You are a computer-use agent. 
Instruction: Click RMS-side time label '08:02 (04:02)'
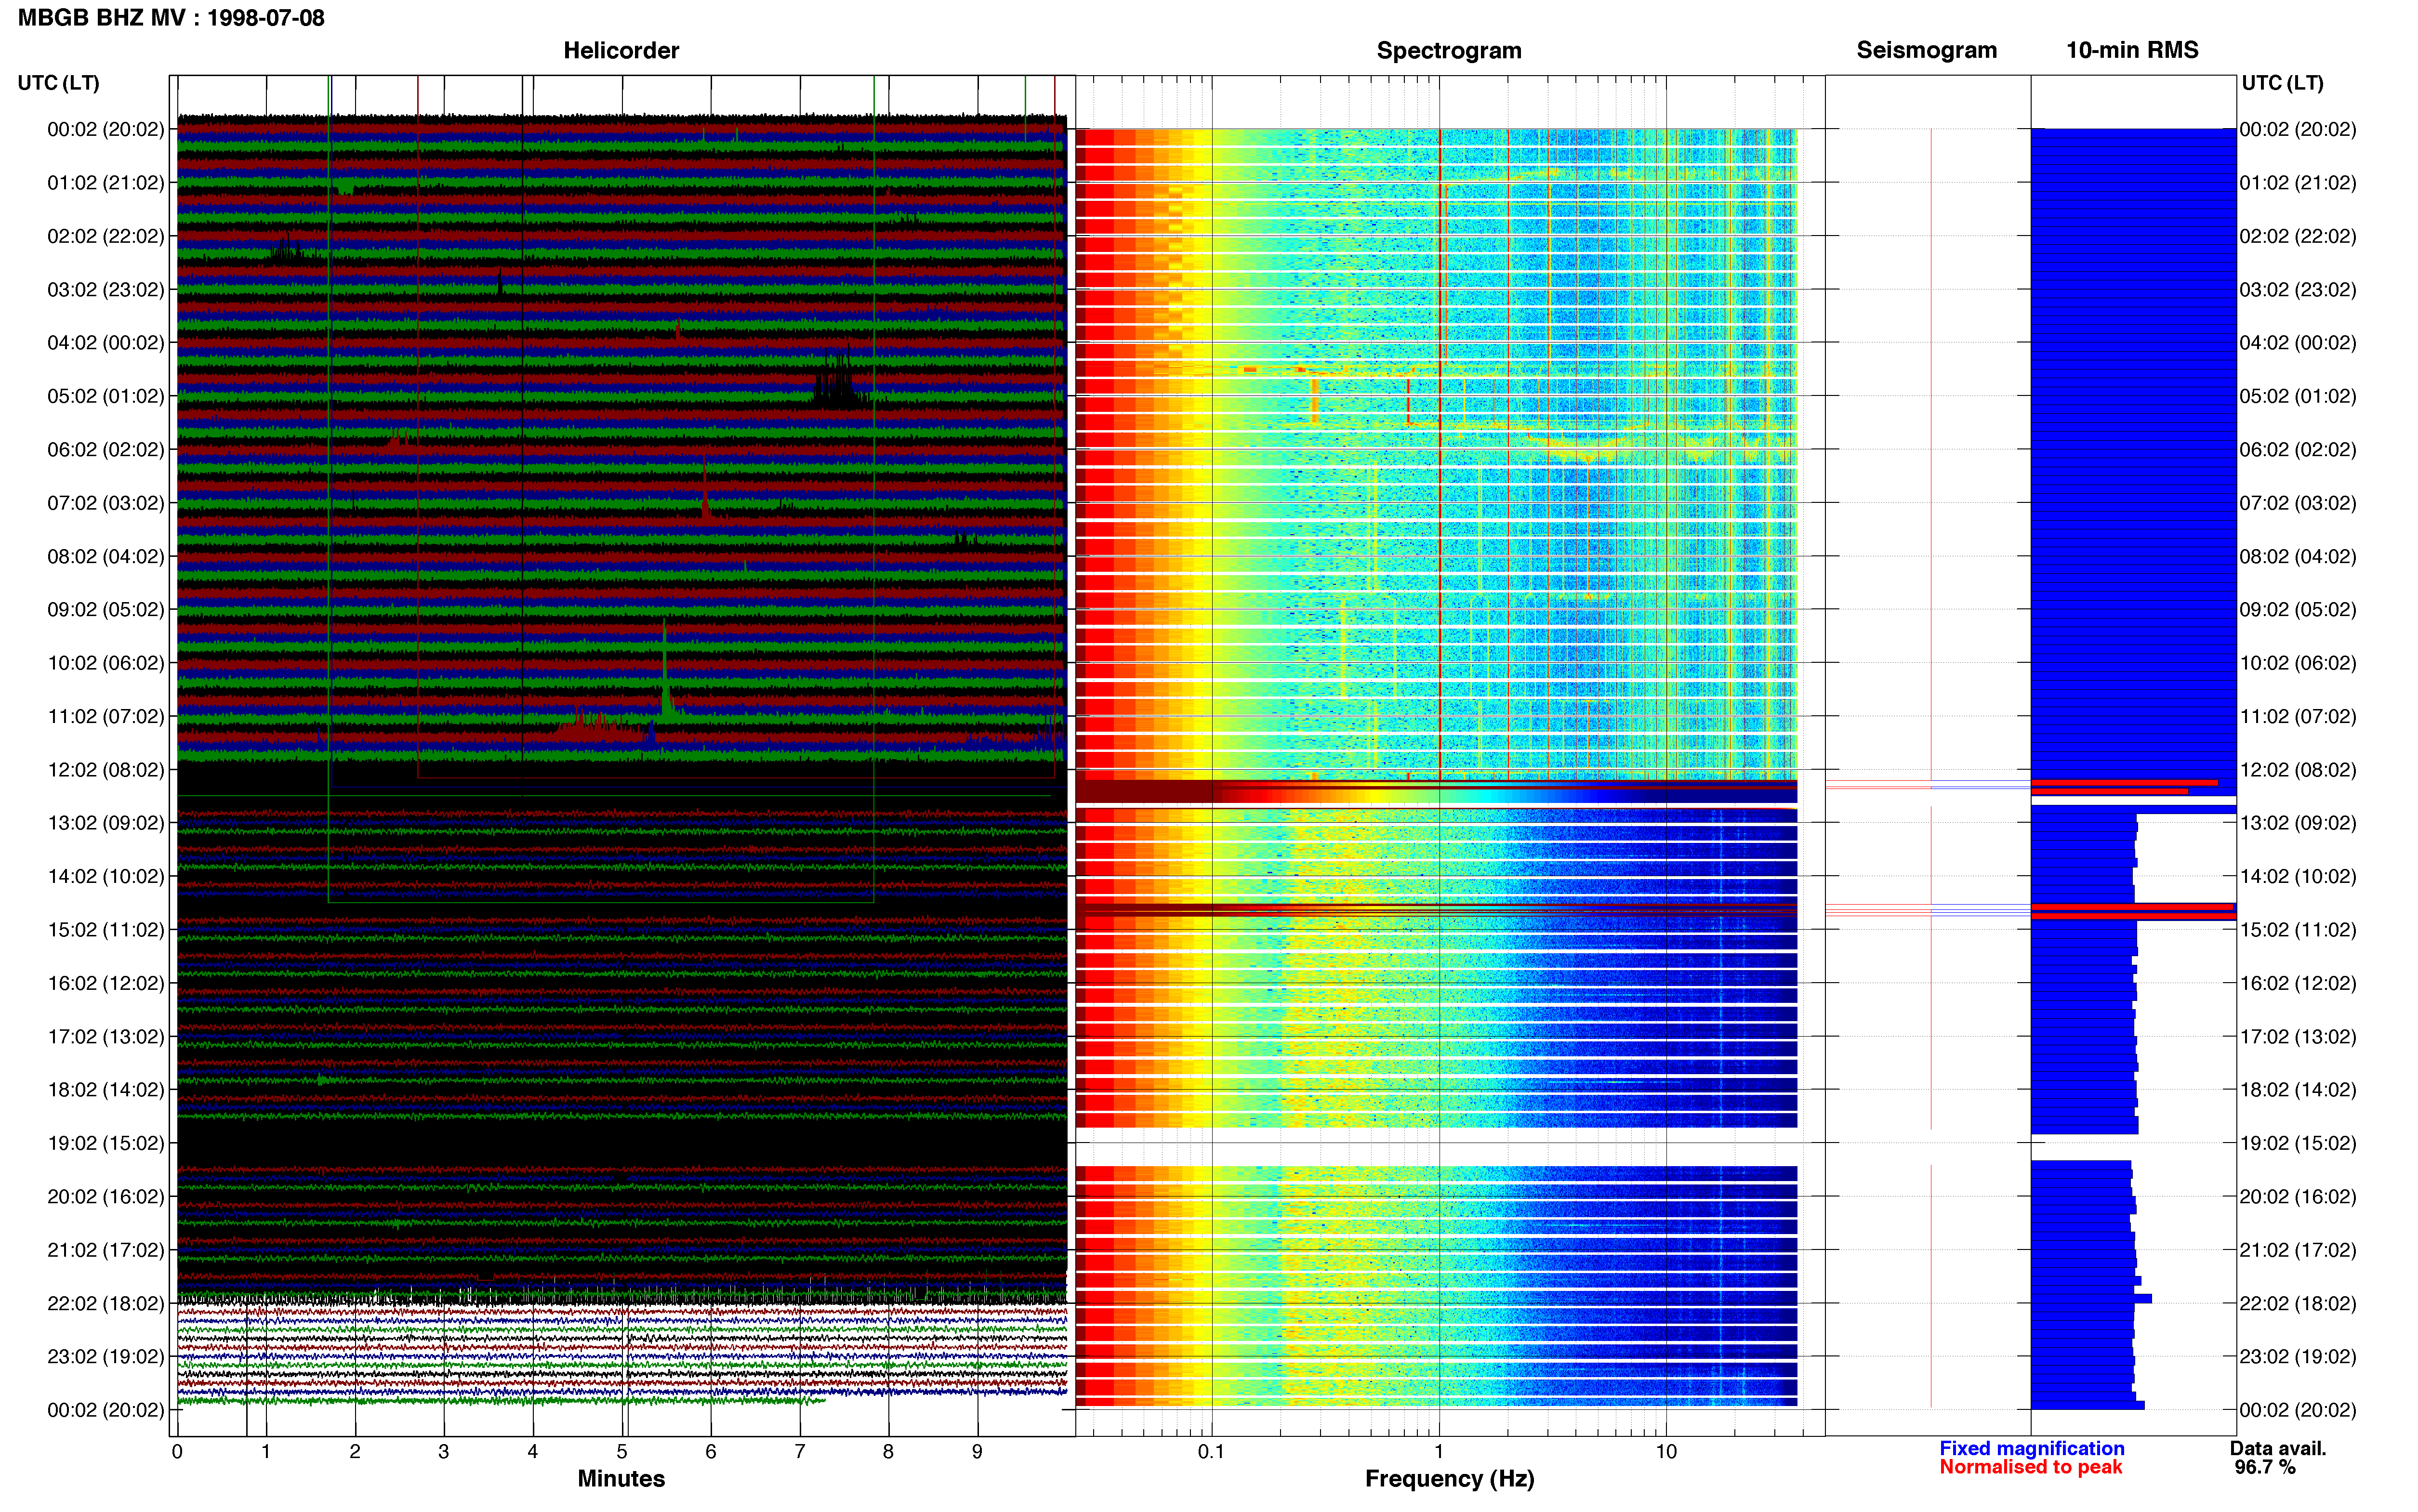coord(2298,556)
